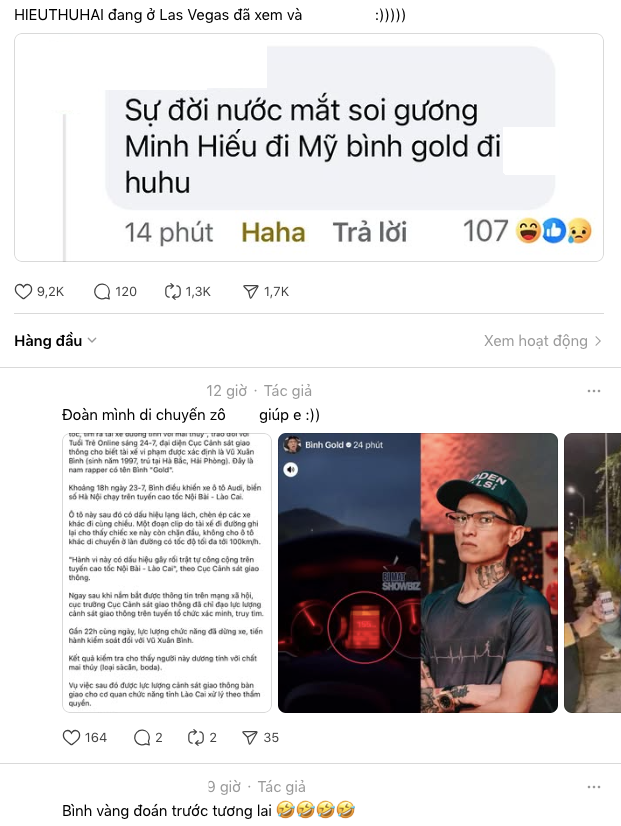This screenshot has height=826, width=621.
Task: View the partially visible third image
Action: 593,573
